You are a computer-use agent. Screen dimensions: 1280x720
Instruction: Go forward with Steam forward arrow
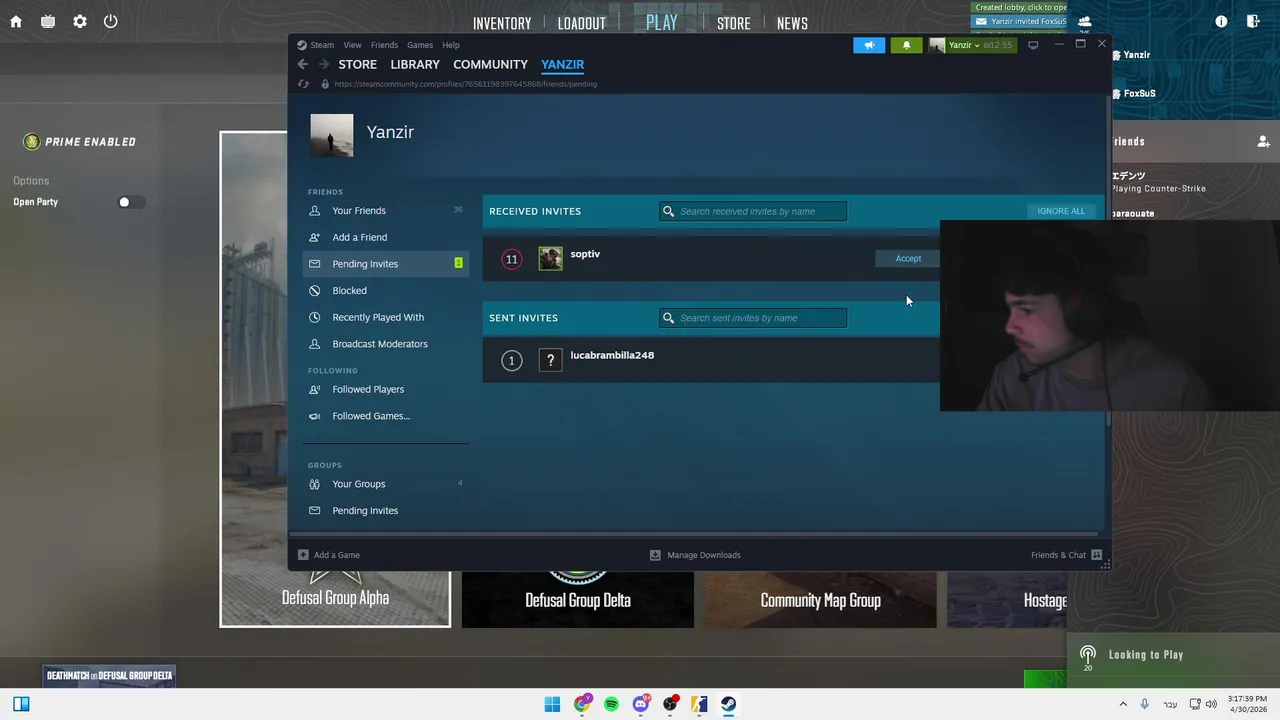coord(323,64)
